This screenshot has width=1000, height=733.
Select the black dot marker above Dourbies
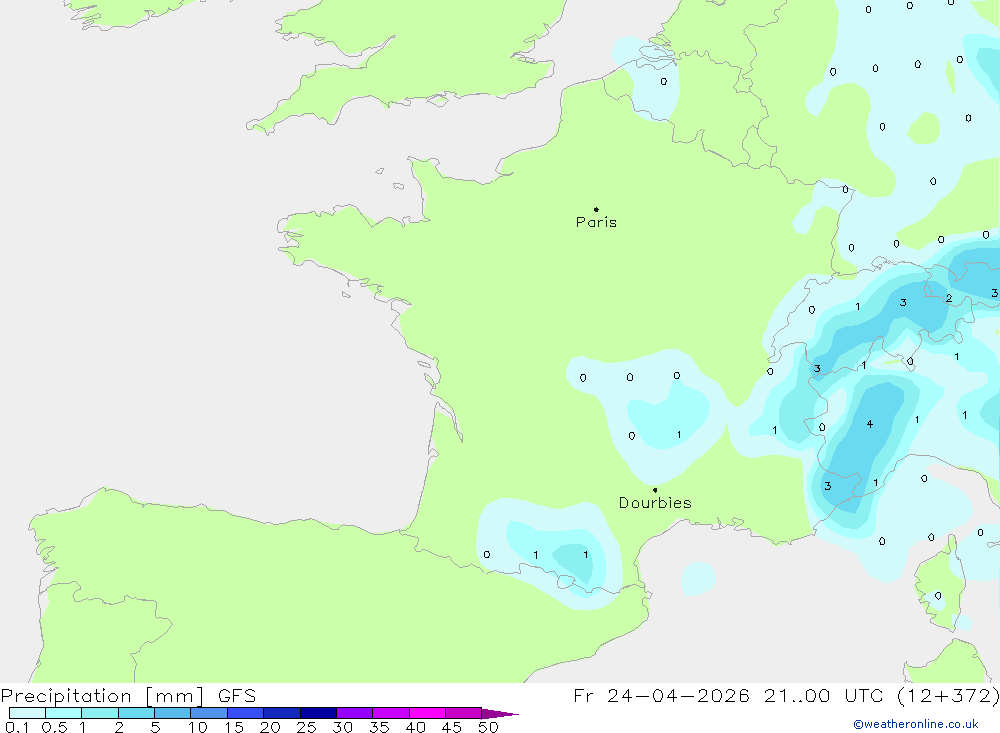coord(655,490)
